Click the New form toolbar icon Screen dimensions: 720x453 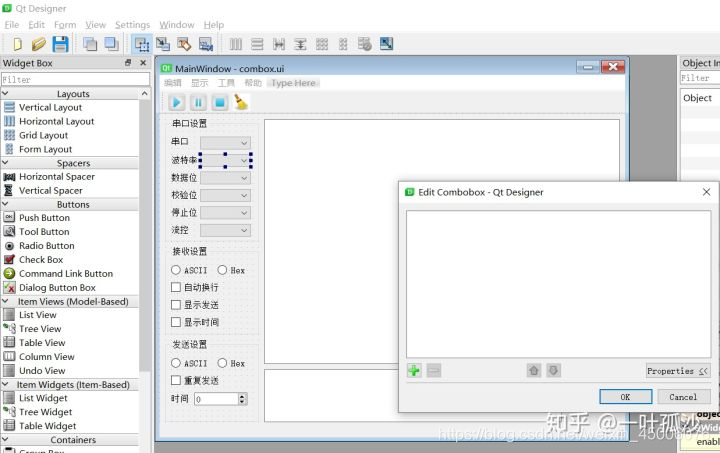(17, 44)
